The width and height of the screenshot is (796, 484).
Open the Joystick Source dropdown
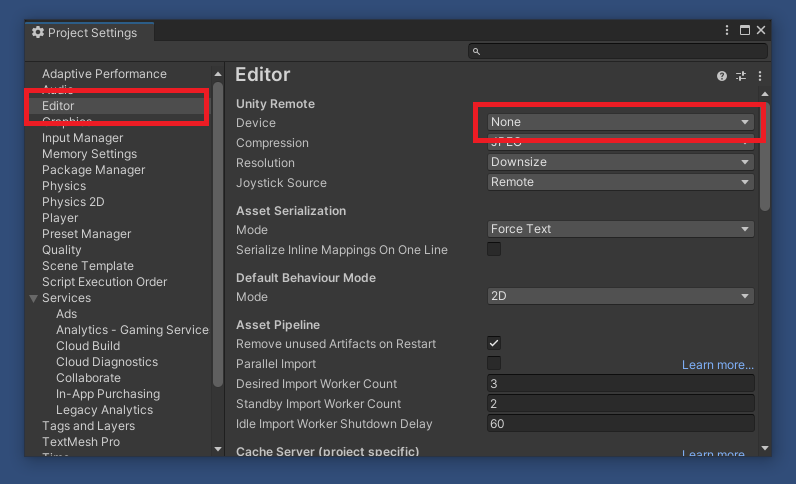click(620, 182)
